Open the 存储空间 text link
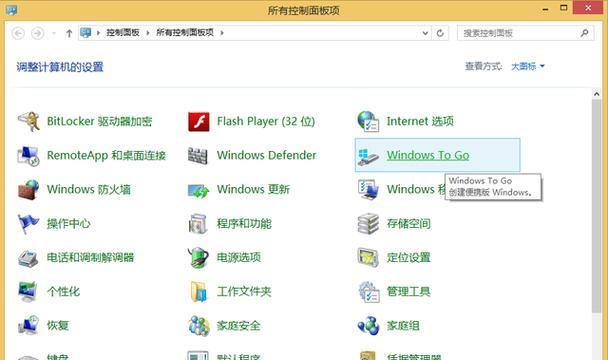 [x=408, y=223]
